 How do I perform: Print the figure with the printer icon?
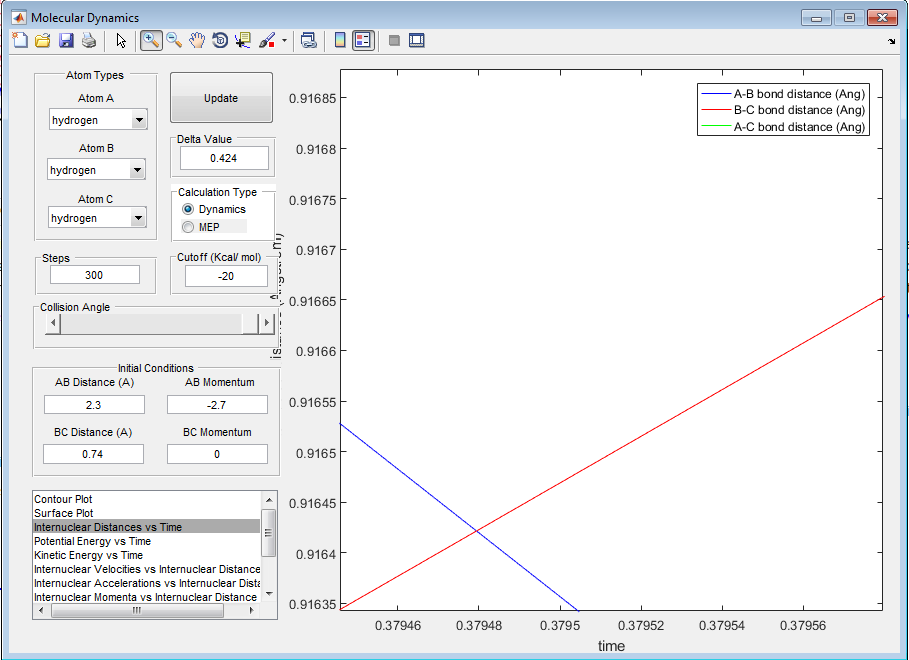click(x=89, y=40)
